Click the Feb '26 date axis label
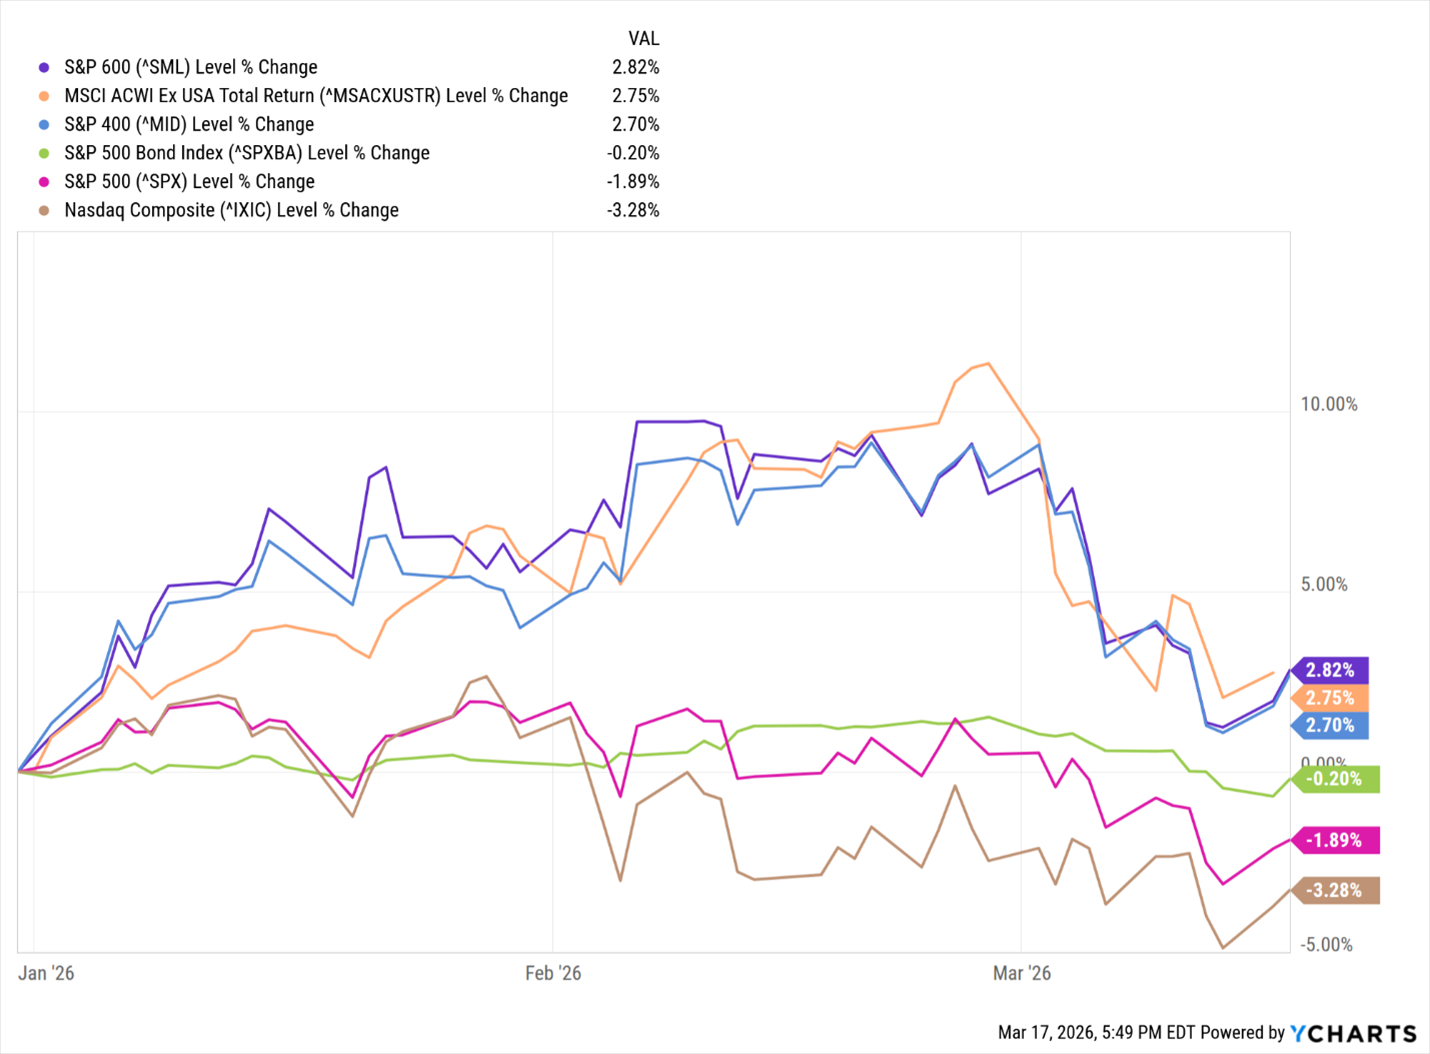Viewport: 1430px width, 1054px height. [x=553, y=973]
